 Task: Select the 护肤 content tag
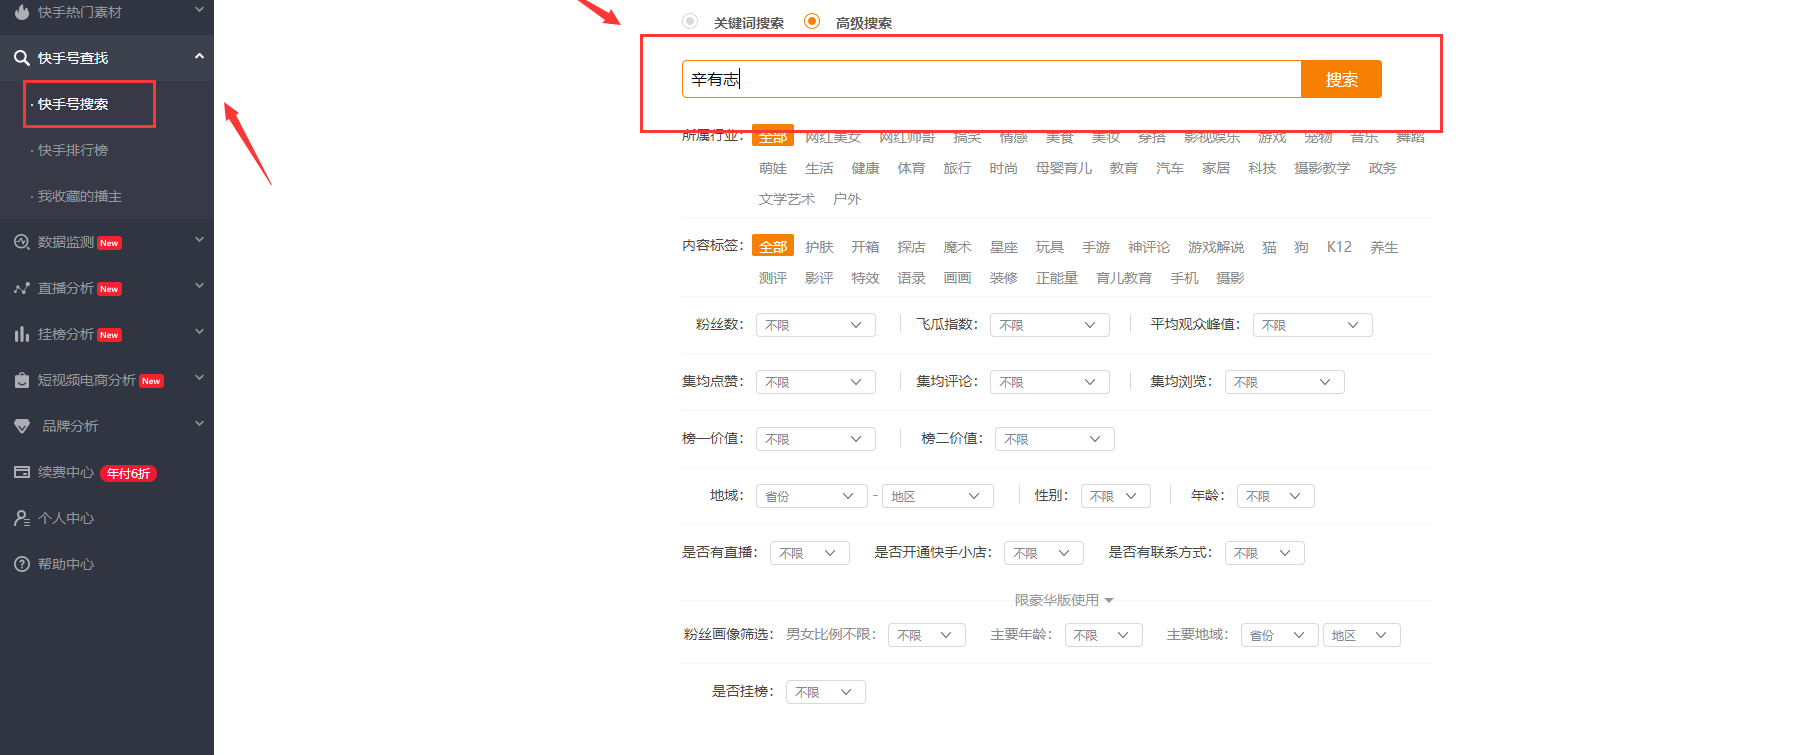pyautogui.click(x=819, y=247)
